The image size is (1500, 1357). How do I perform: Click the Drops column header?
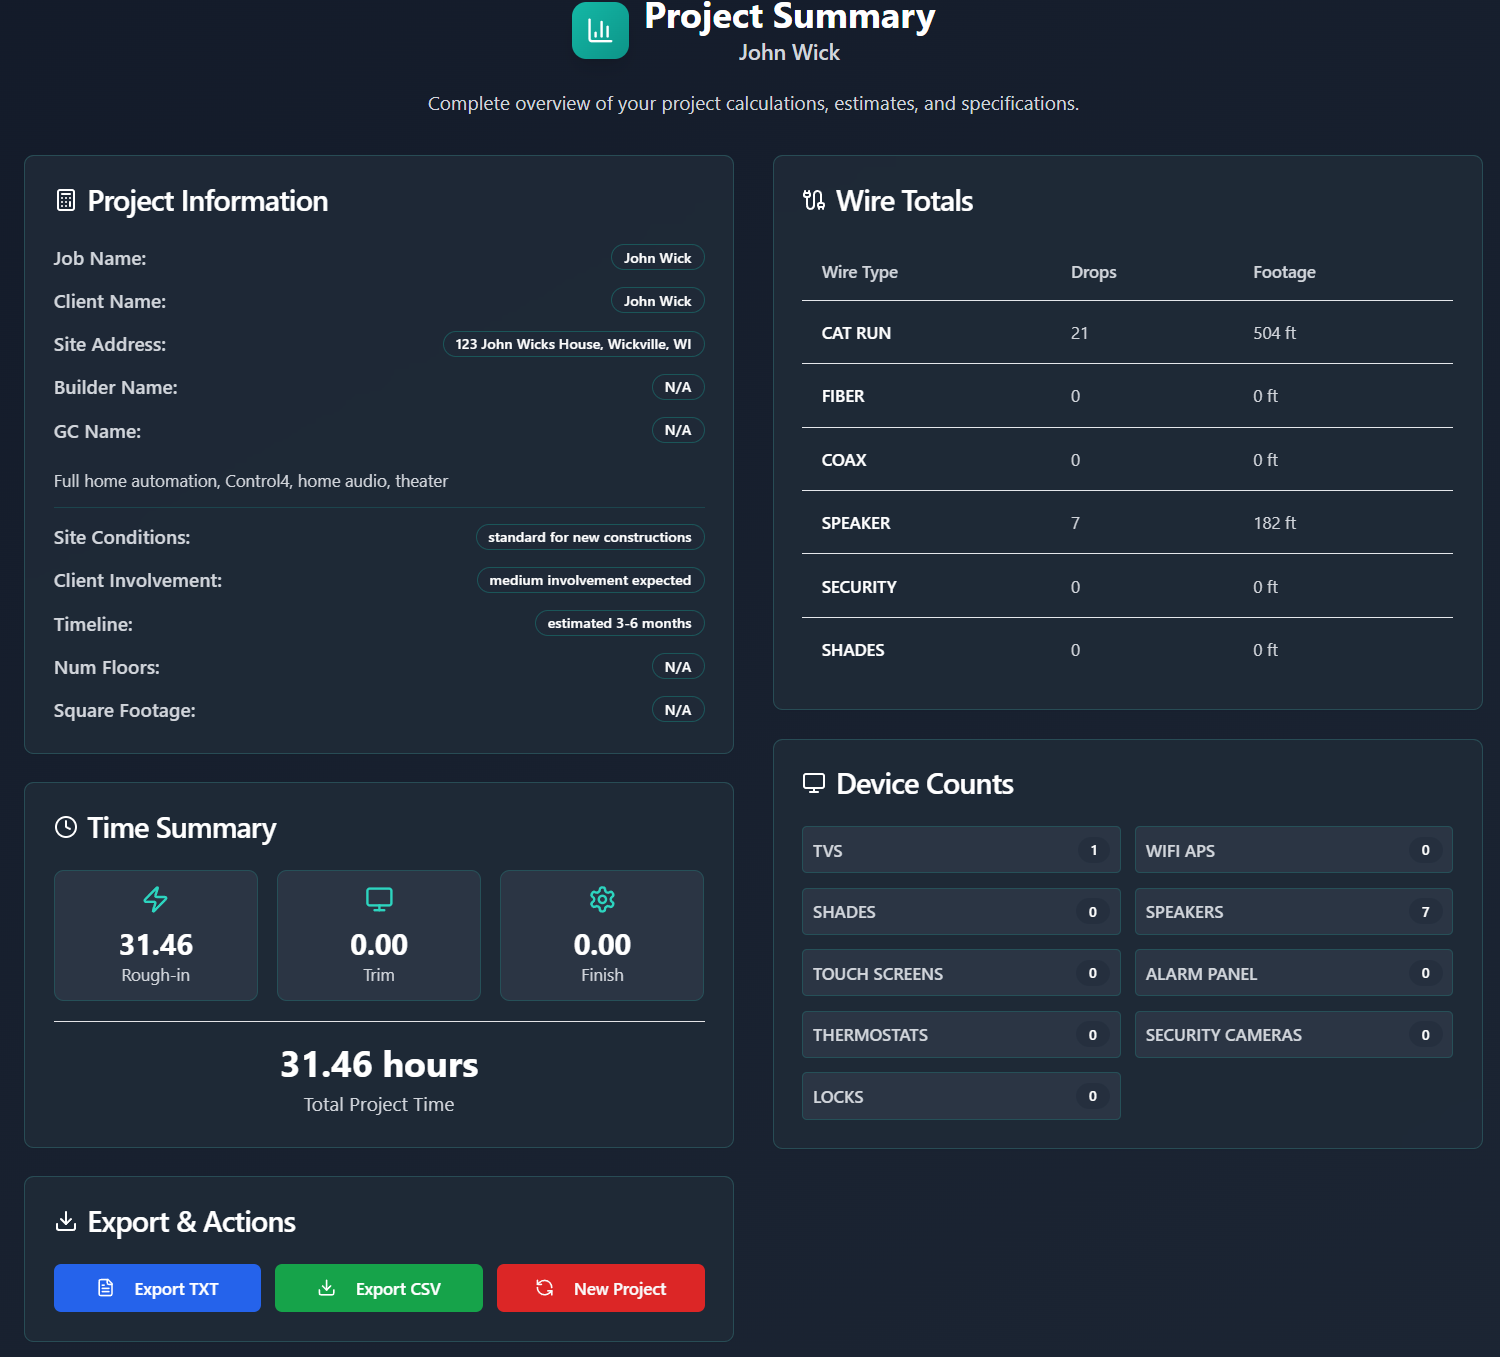pos(1093,272)
